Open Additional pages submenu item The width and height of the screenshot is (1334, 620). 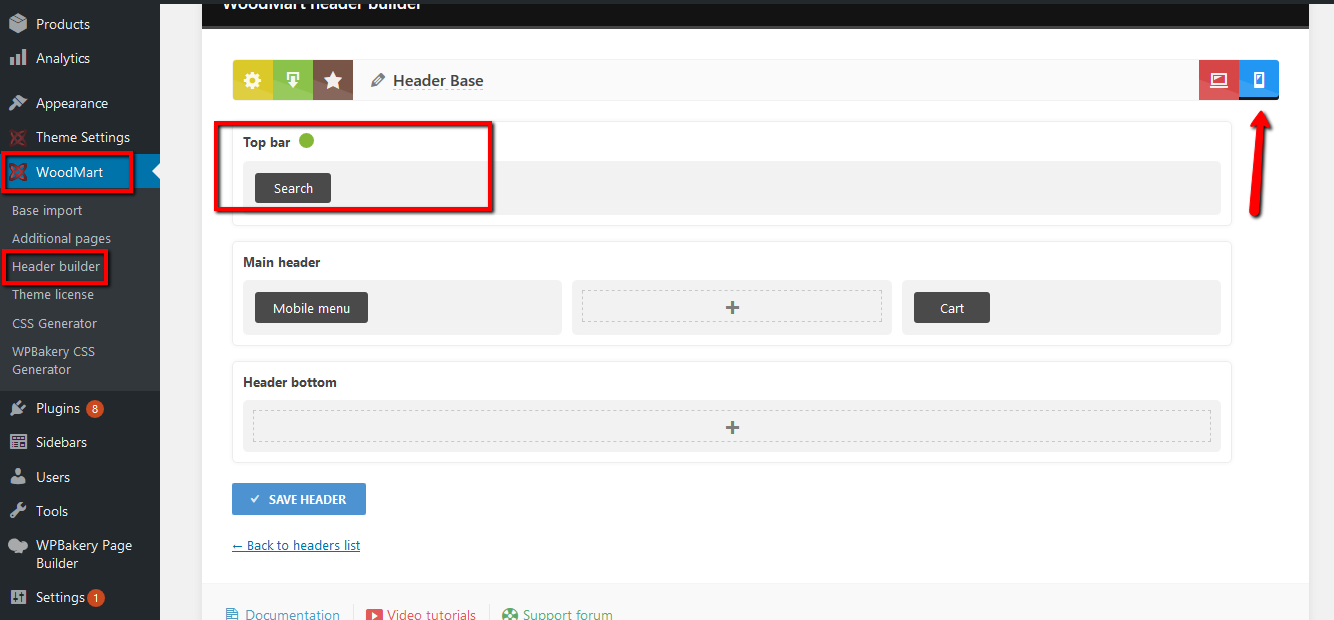(x=61, y=239)
